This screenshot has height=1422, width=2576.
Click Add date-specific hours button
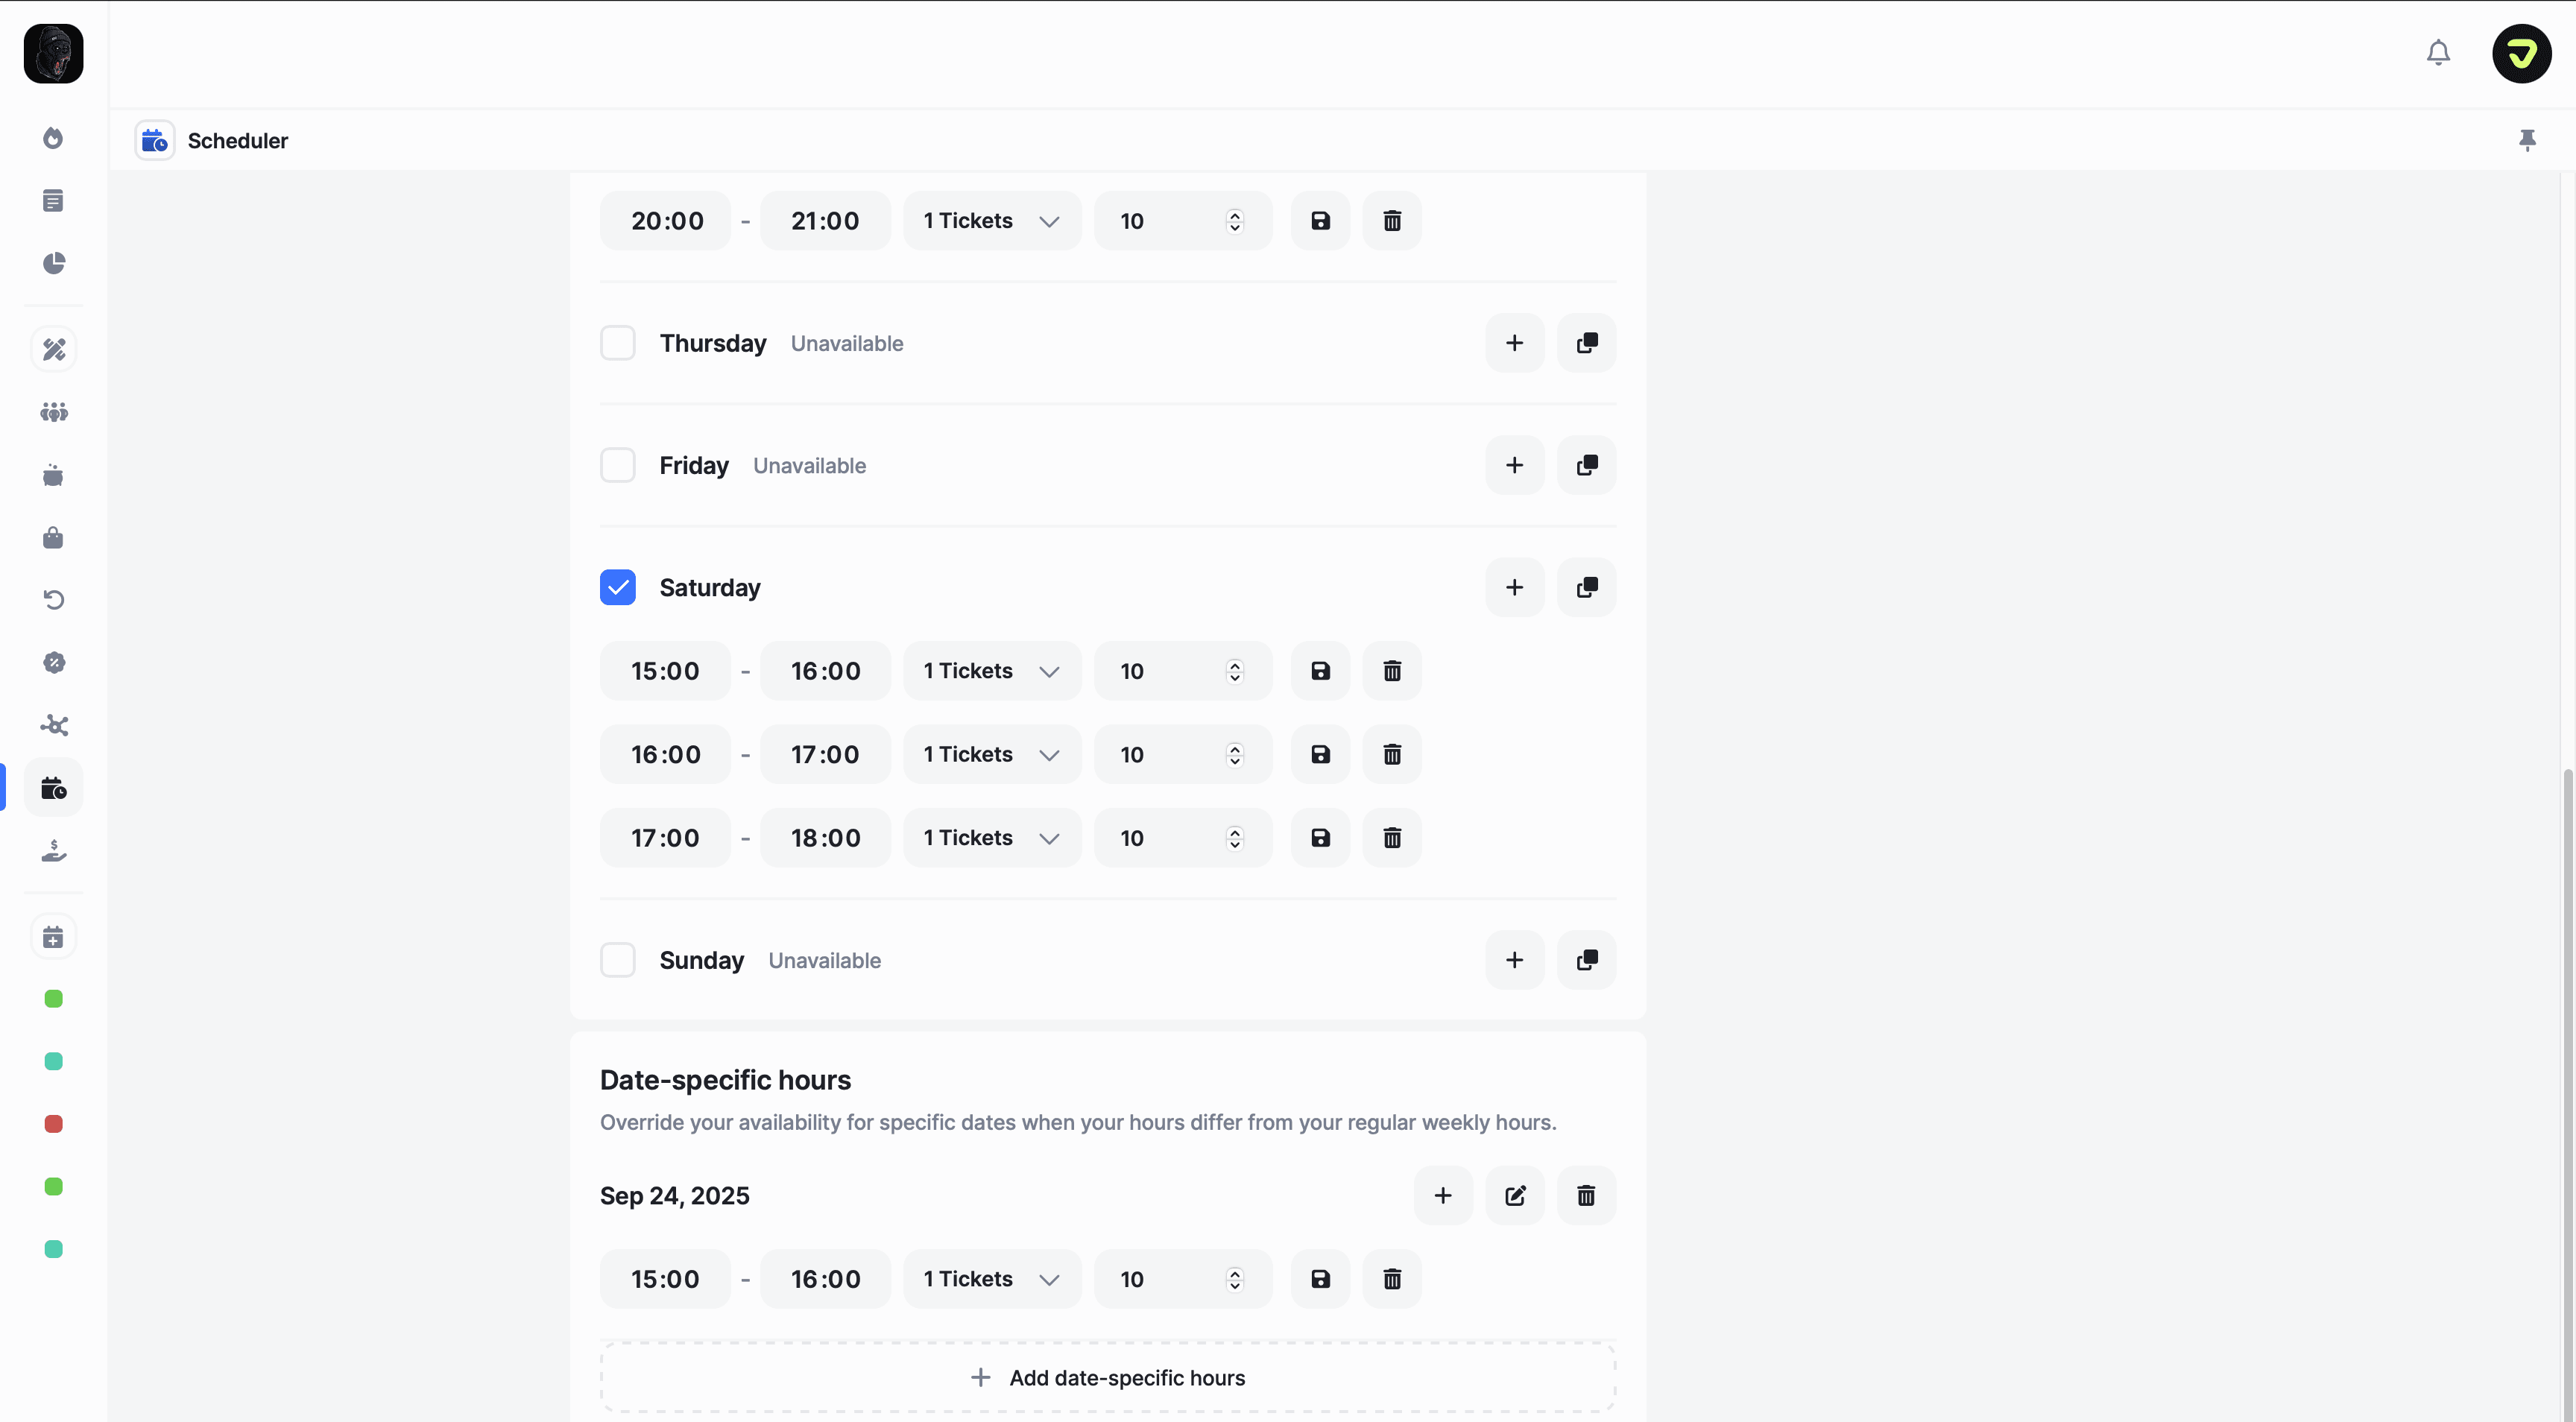[1107, 1378]
